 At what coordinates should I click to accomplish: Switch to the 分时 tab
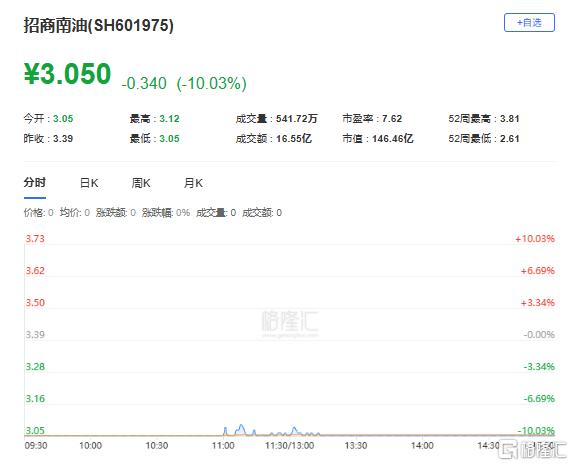click(x=35, y=182)
